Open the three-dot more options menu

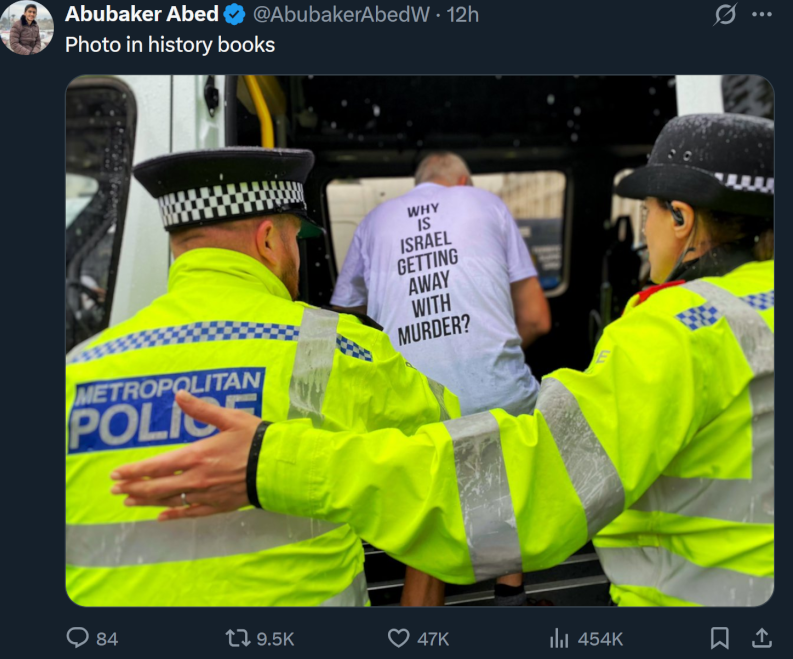point(762,14)
